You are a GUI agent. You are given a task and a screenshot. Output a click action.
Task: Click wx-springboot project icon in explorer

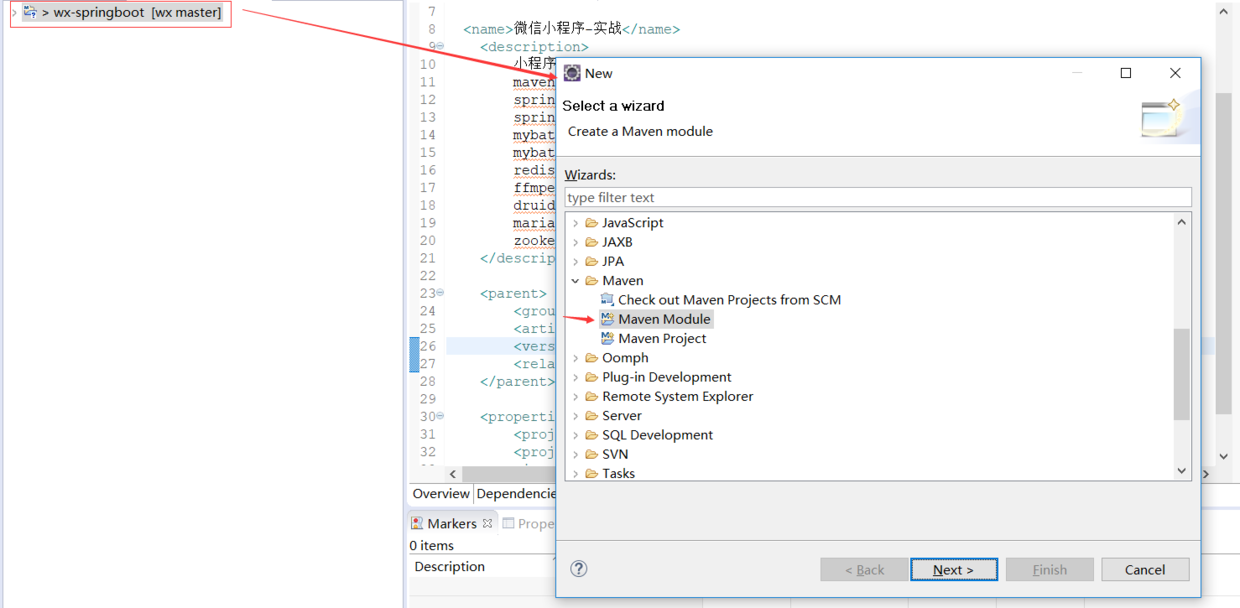[30, 13]
